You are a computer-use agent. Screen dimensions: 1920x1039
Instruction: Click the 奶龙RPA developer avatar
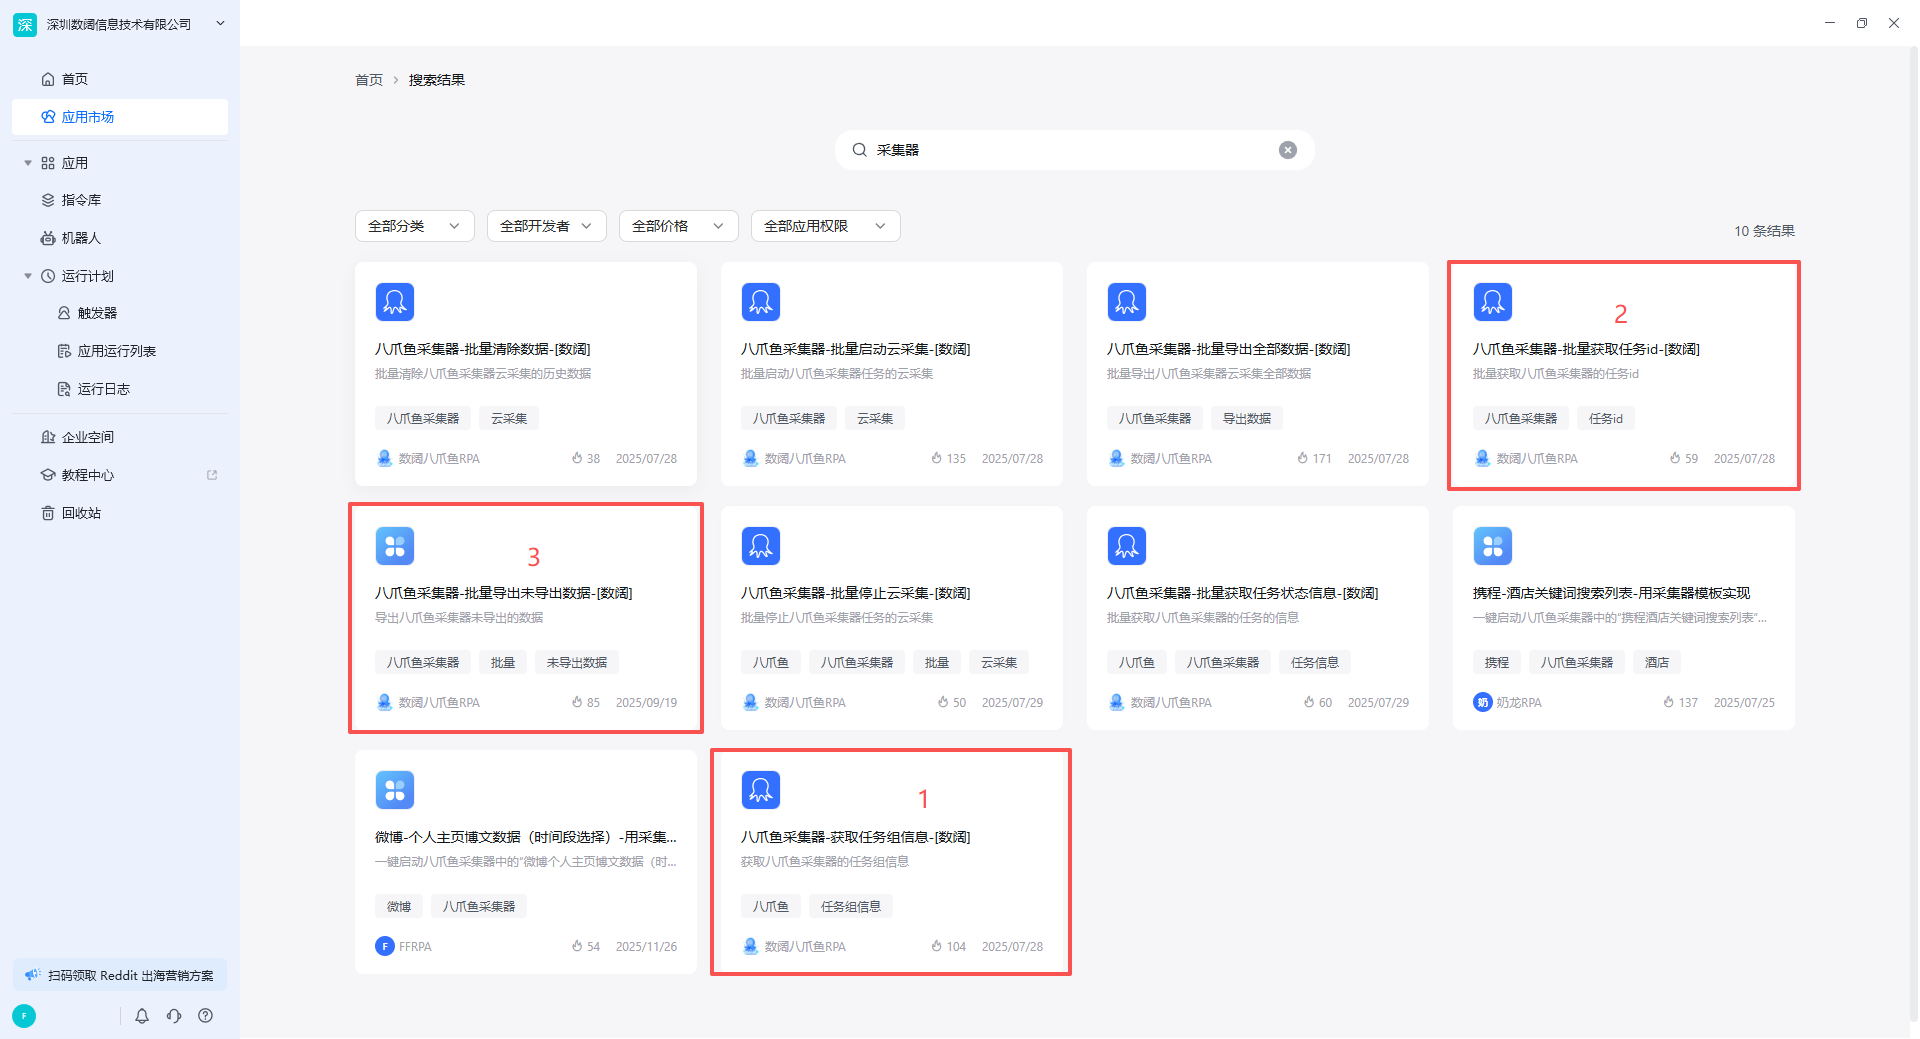(x=1482, y=702)
